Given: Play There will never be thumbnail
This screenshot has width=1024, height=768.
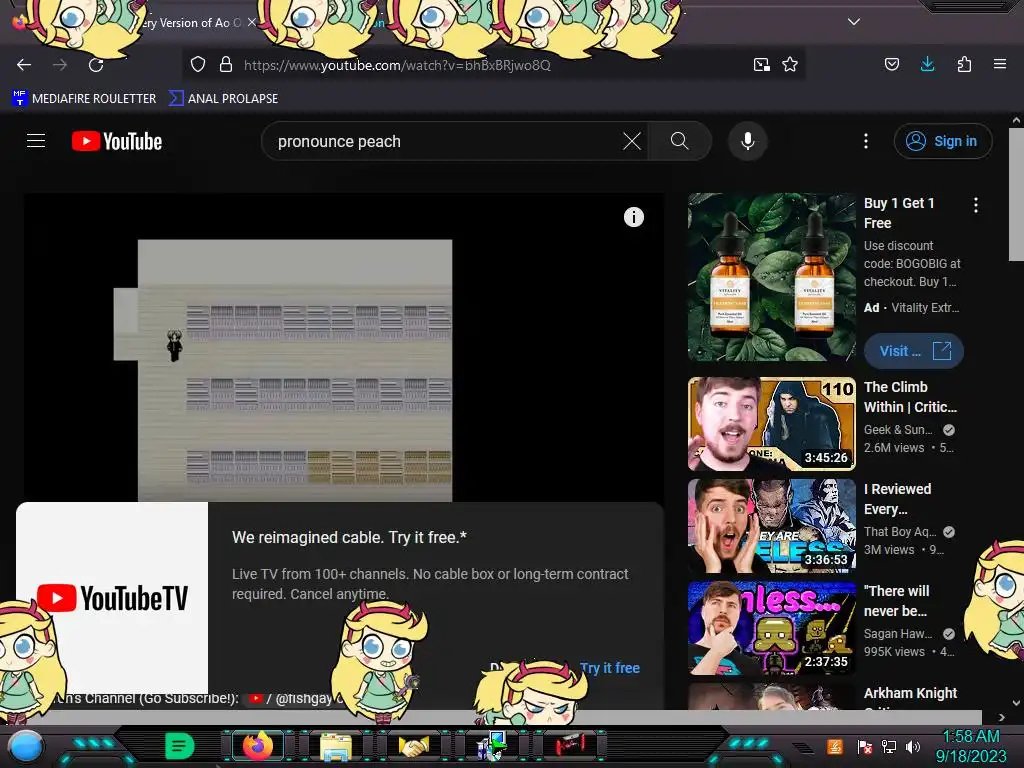Looking at the screenshot, I should pos(771,628).
